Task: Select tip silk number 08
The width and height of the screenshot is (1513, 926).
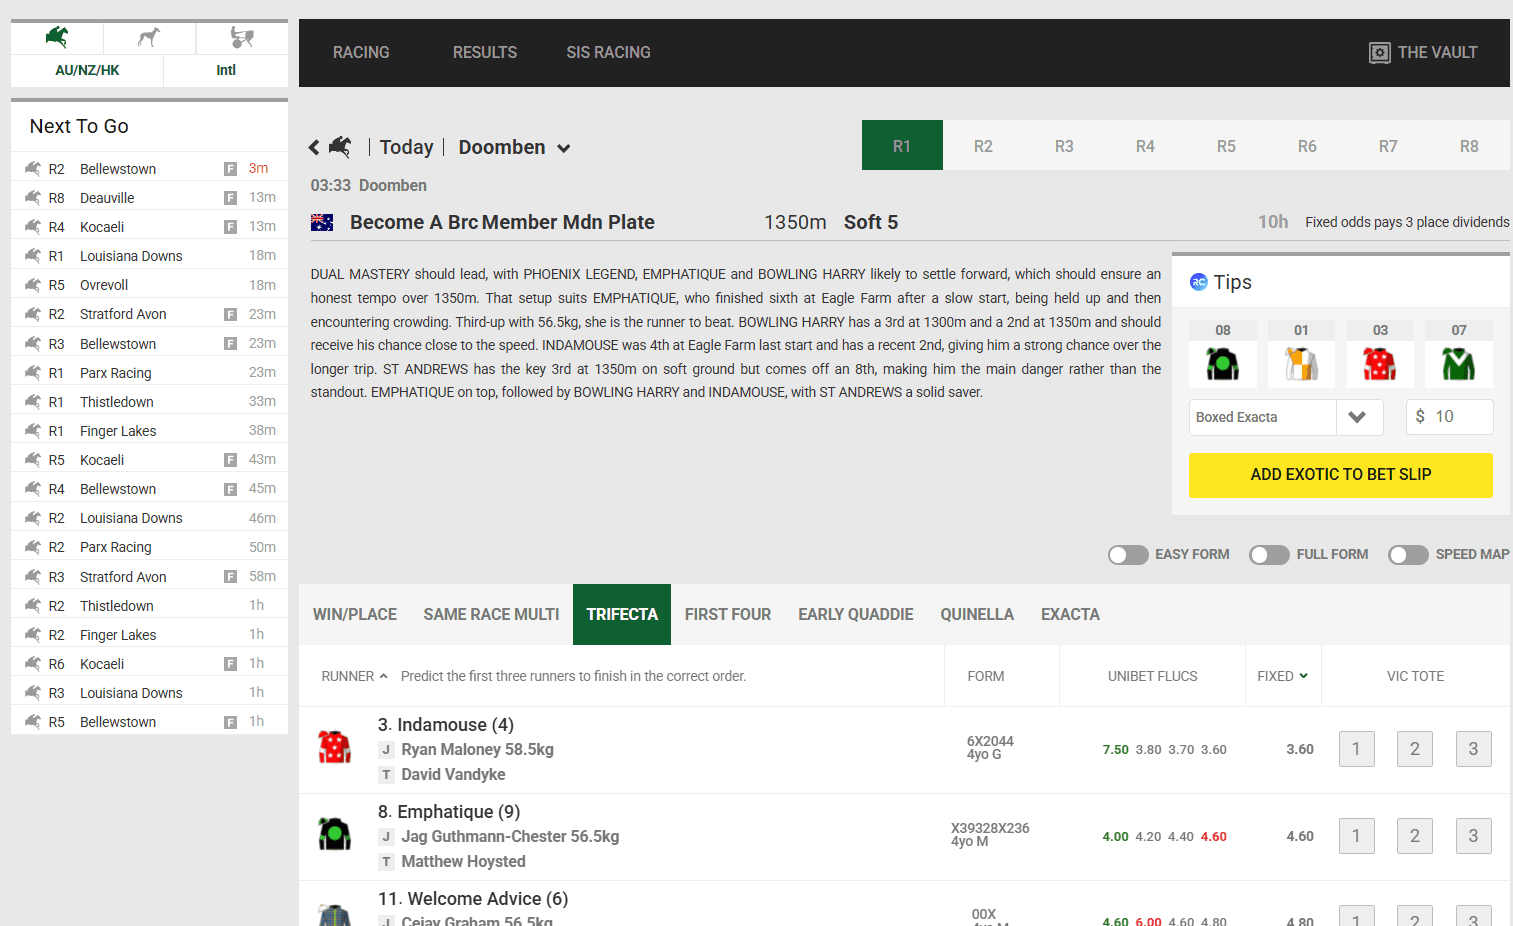Action: pos(1222,364)
